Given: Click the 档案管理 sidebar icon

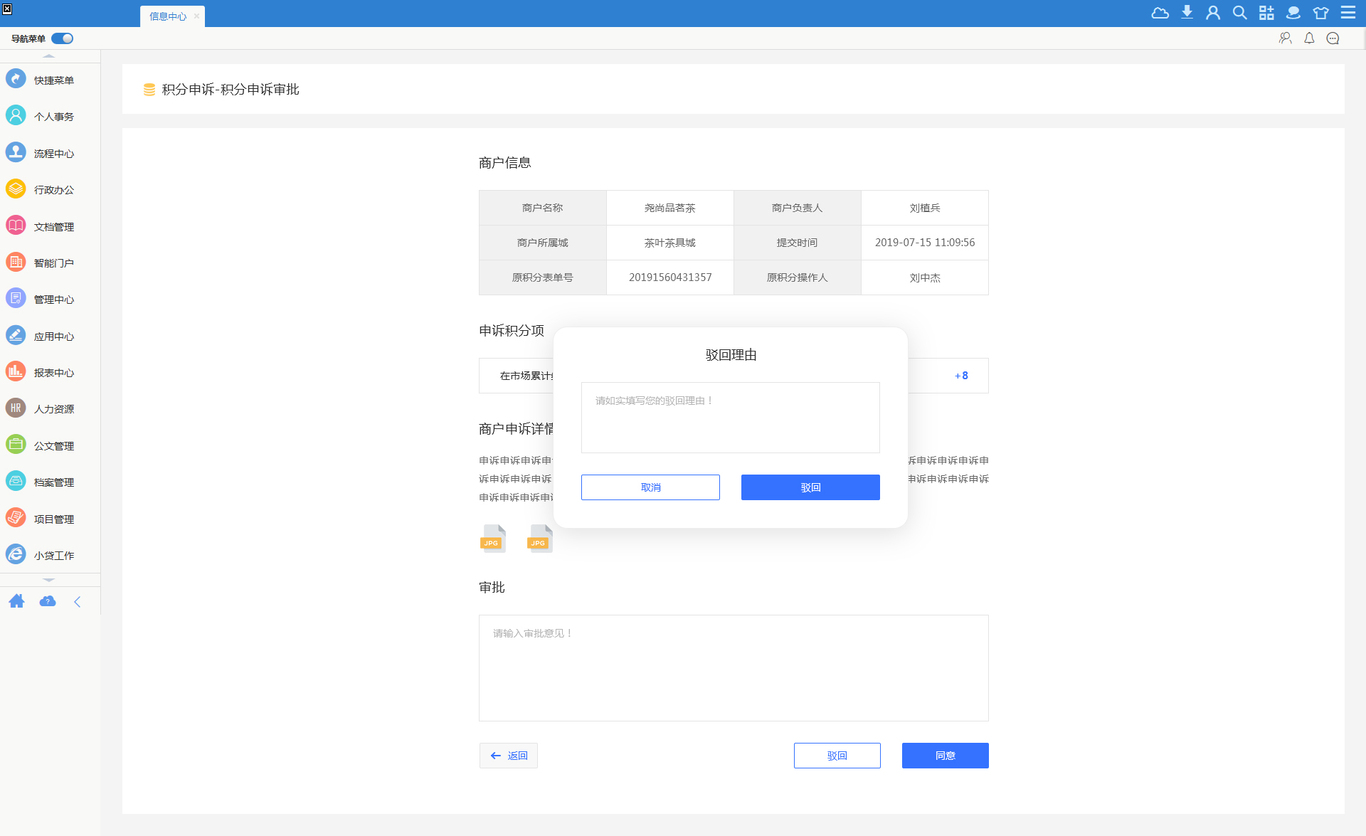Looking at the screenshot, I should (x=16, y=481).
